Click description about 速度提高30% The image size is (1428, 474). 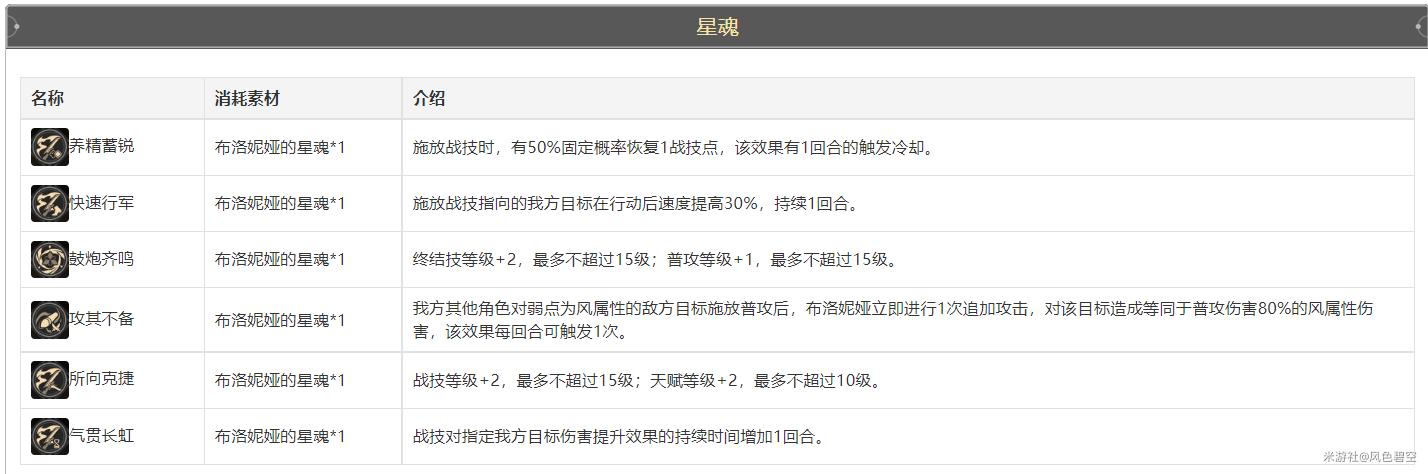pos(637,204)
